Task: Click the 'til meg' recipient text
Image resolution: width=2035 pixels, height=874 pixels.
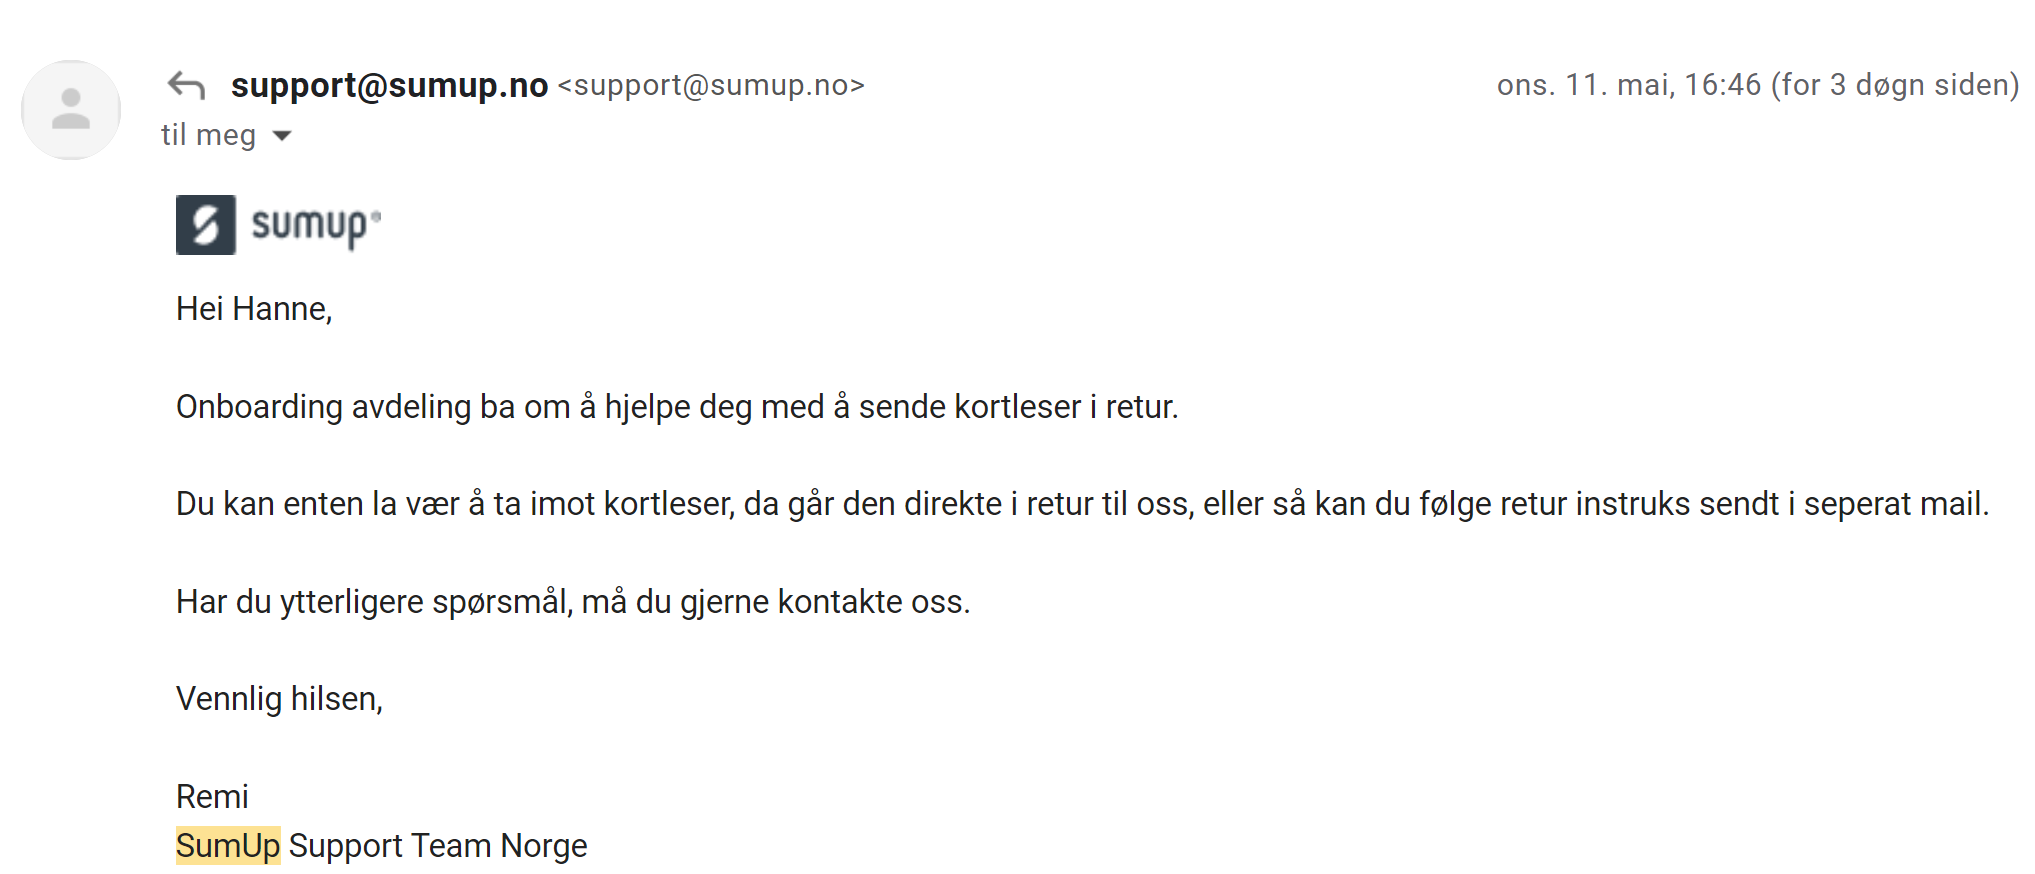Action: pos(209,135)
